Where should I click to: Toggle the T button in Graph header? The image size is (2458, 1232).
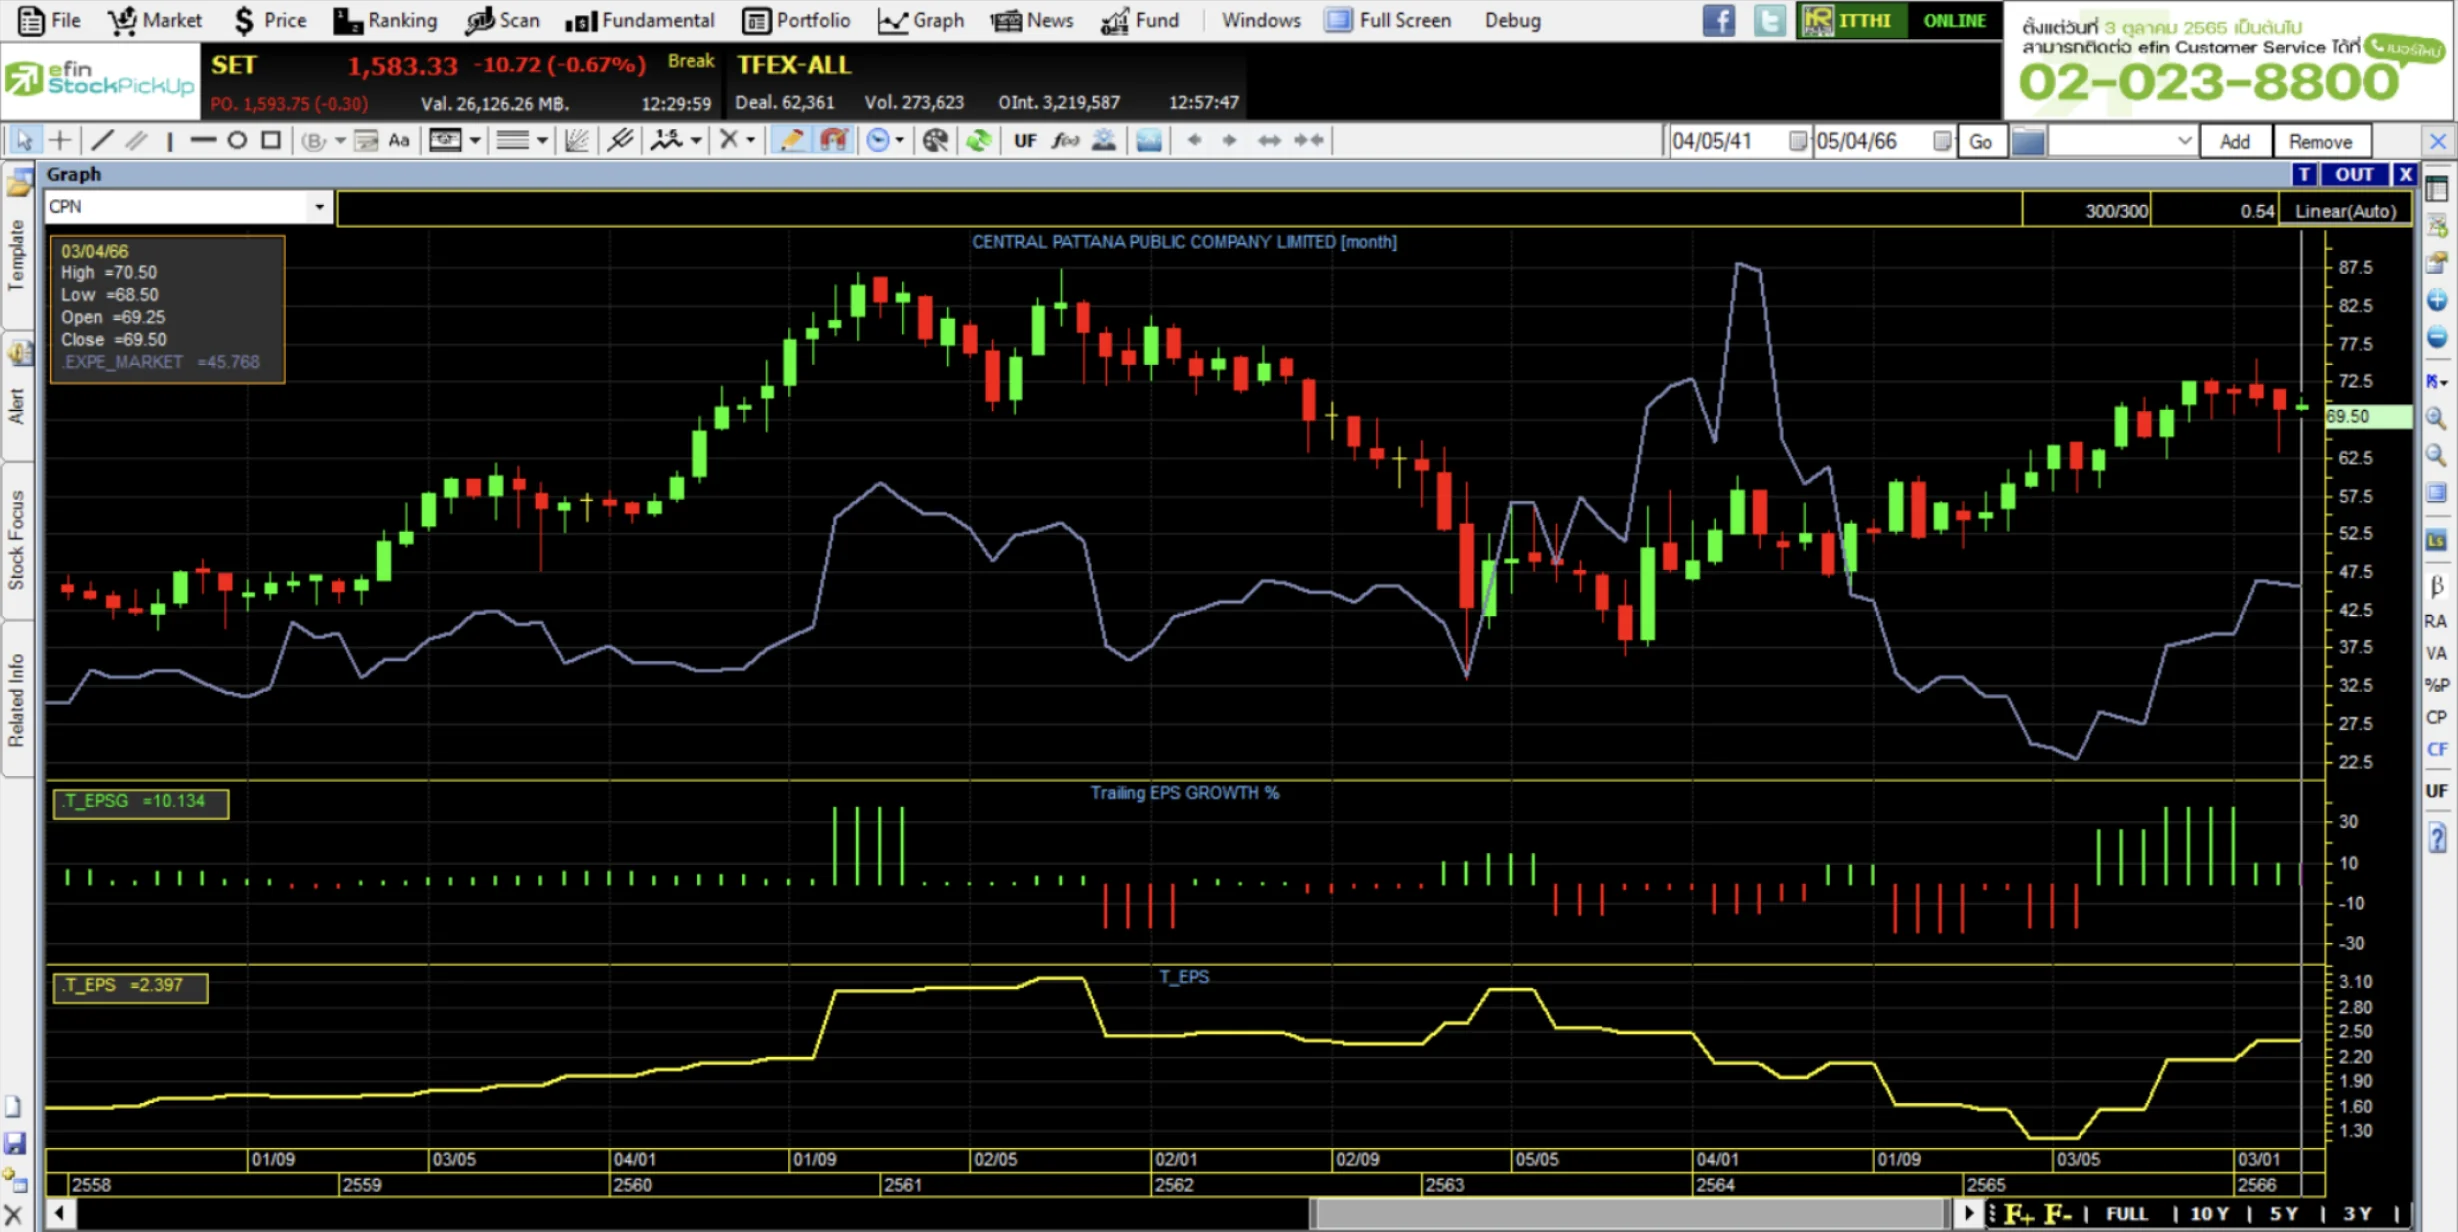coord(2304,174)
